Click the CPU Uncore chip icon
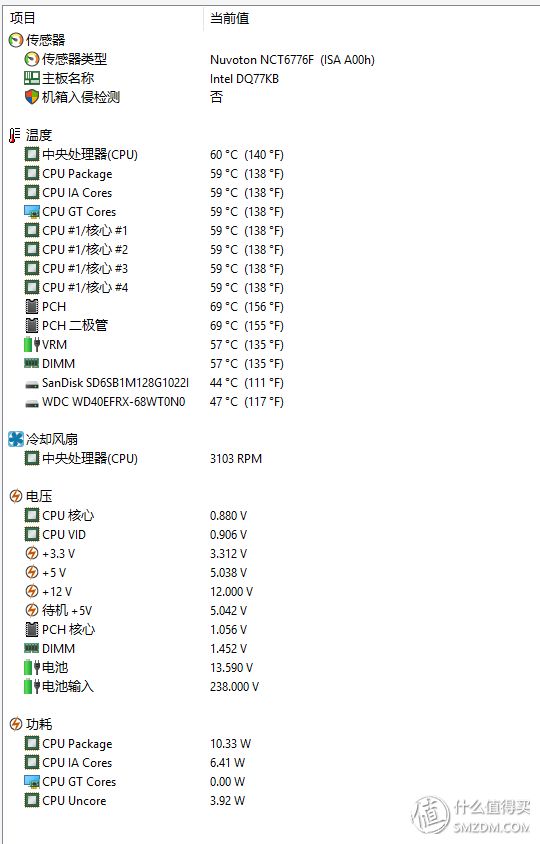This screenshot has height=844, width=540. click(32, 800)
